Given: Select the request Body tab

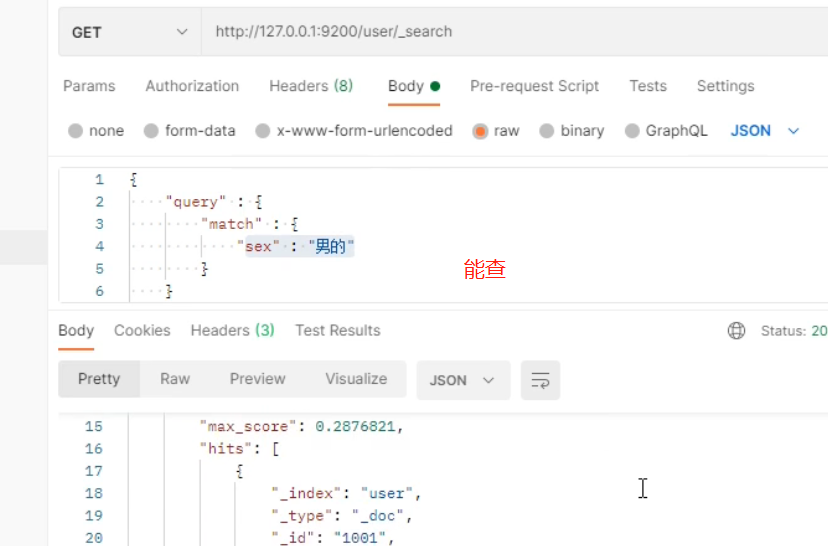Looking at the screenshot, I should click(413, 86).
